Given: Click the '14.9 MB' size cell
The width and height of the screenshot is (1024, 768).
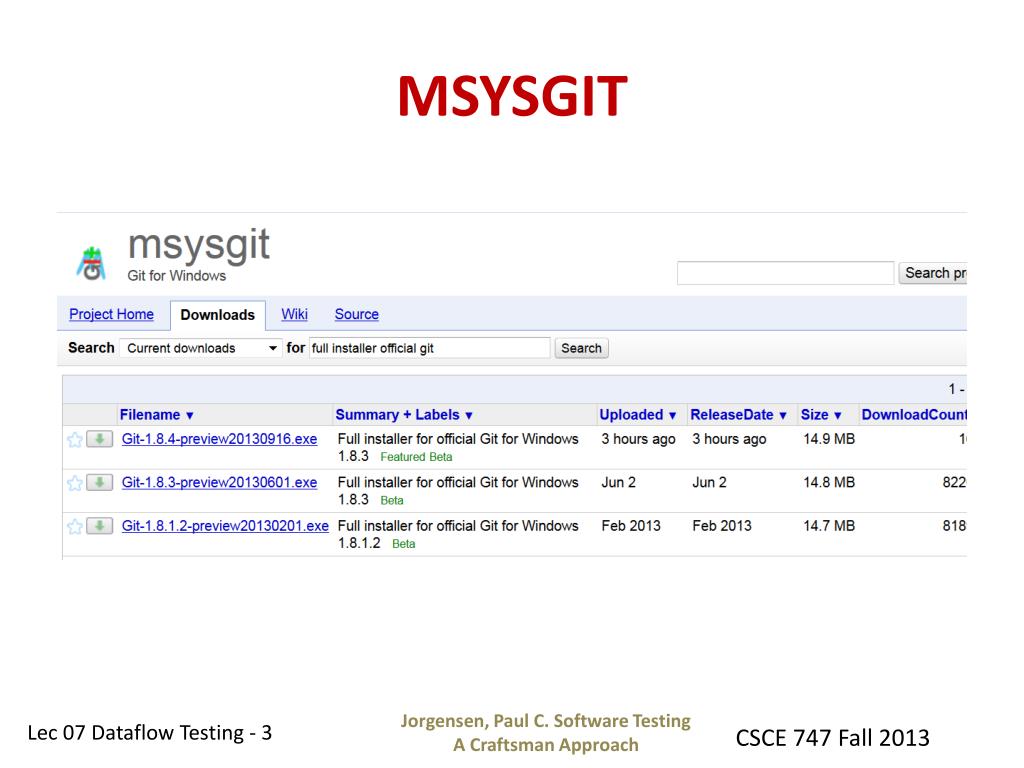Looking at the screenshot, I should (829, 439).
